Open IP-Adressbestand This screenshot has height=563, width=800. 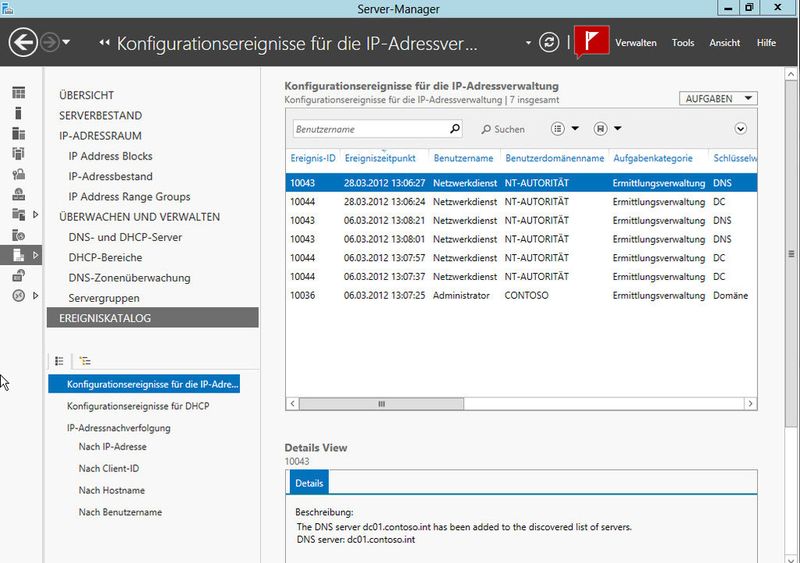click(110, 177)
